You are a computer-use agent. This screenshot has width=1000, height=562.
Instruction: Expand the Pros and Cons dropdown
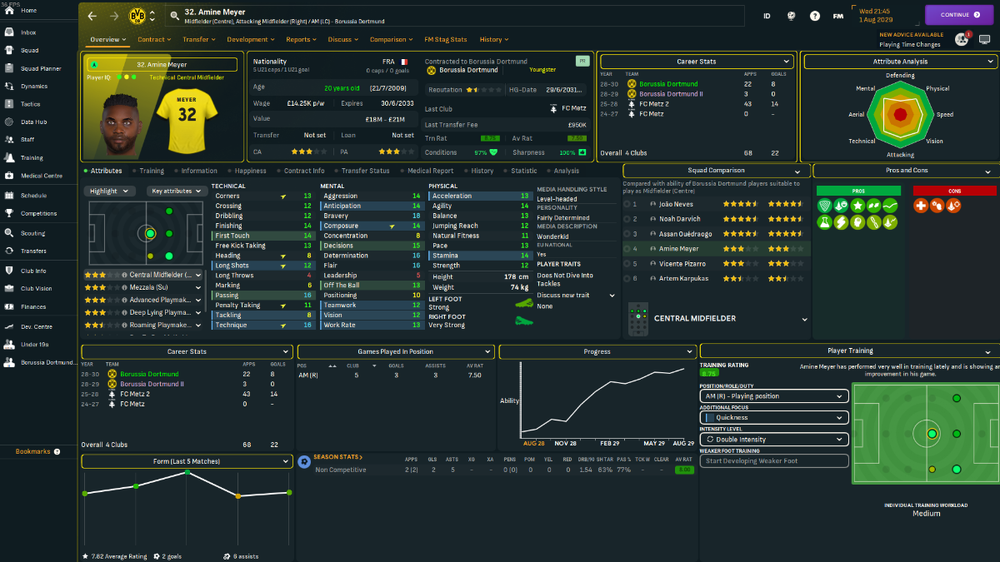[x=906, y=170]
